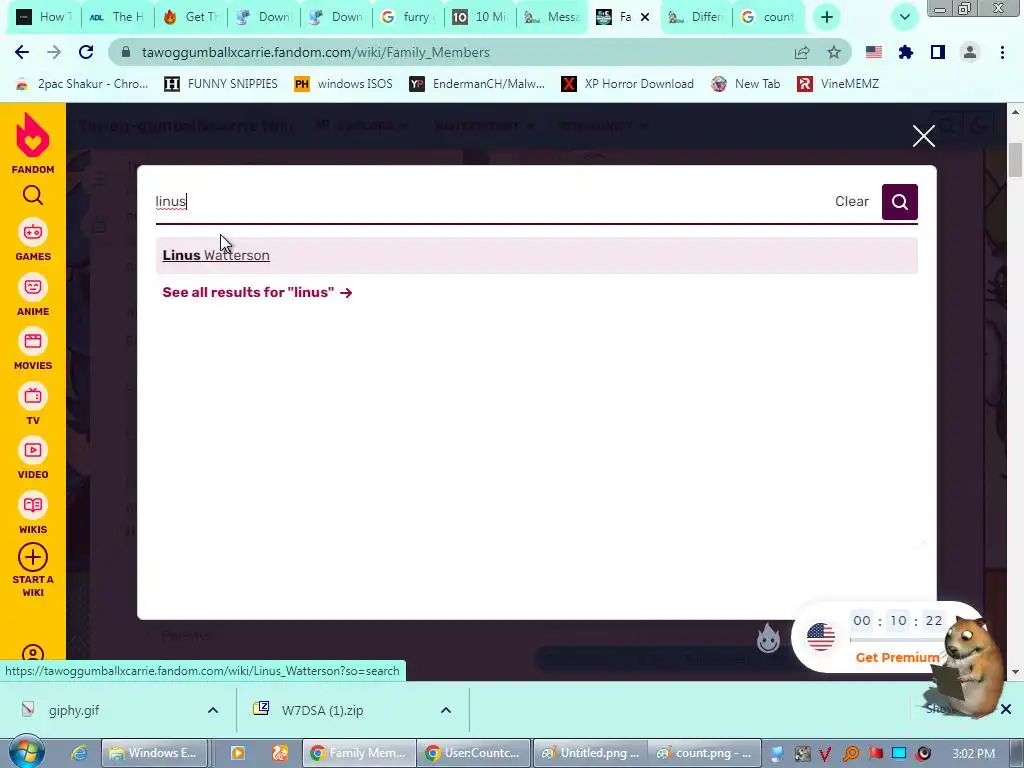Expand options for giphy.gif download
This screenshot has width=1024, height=768.
point(213,710)
